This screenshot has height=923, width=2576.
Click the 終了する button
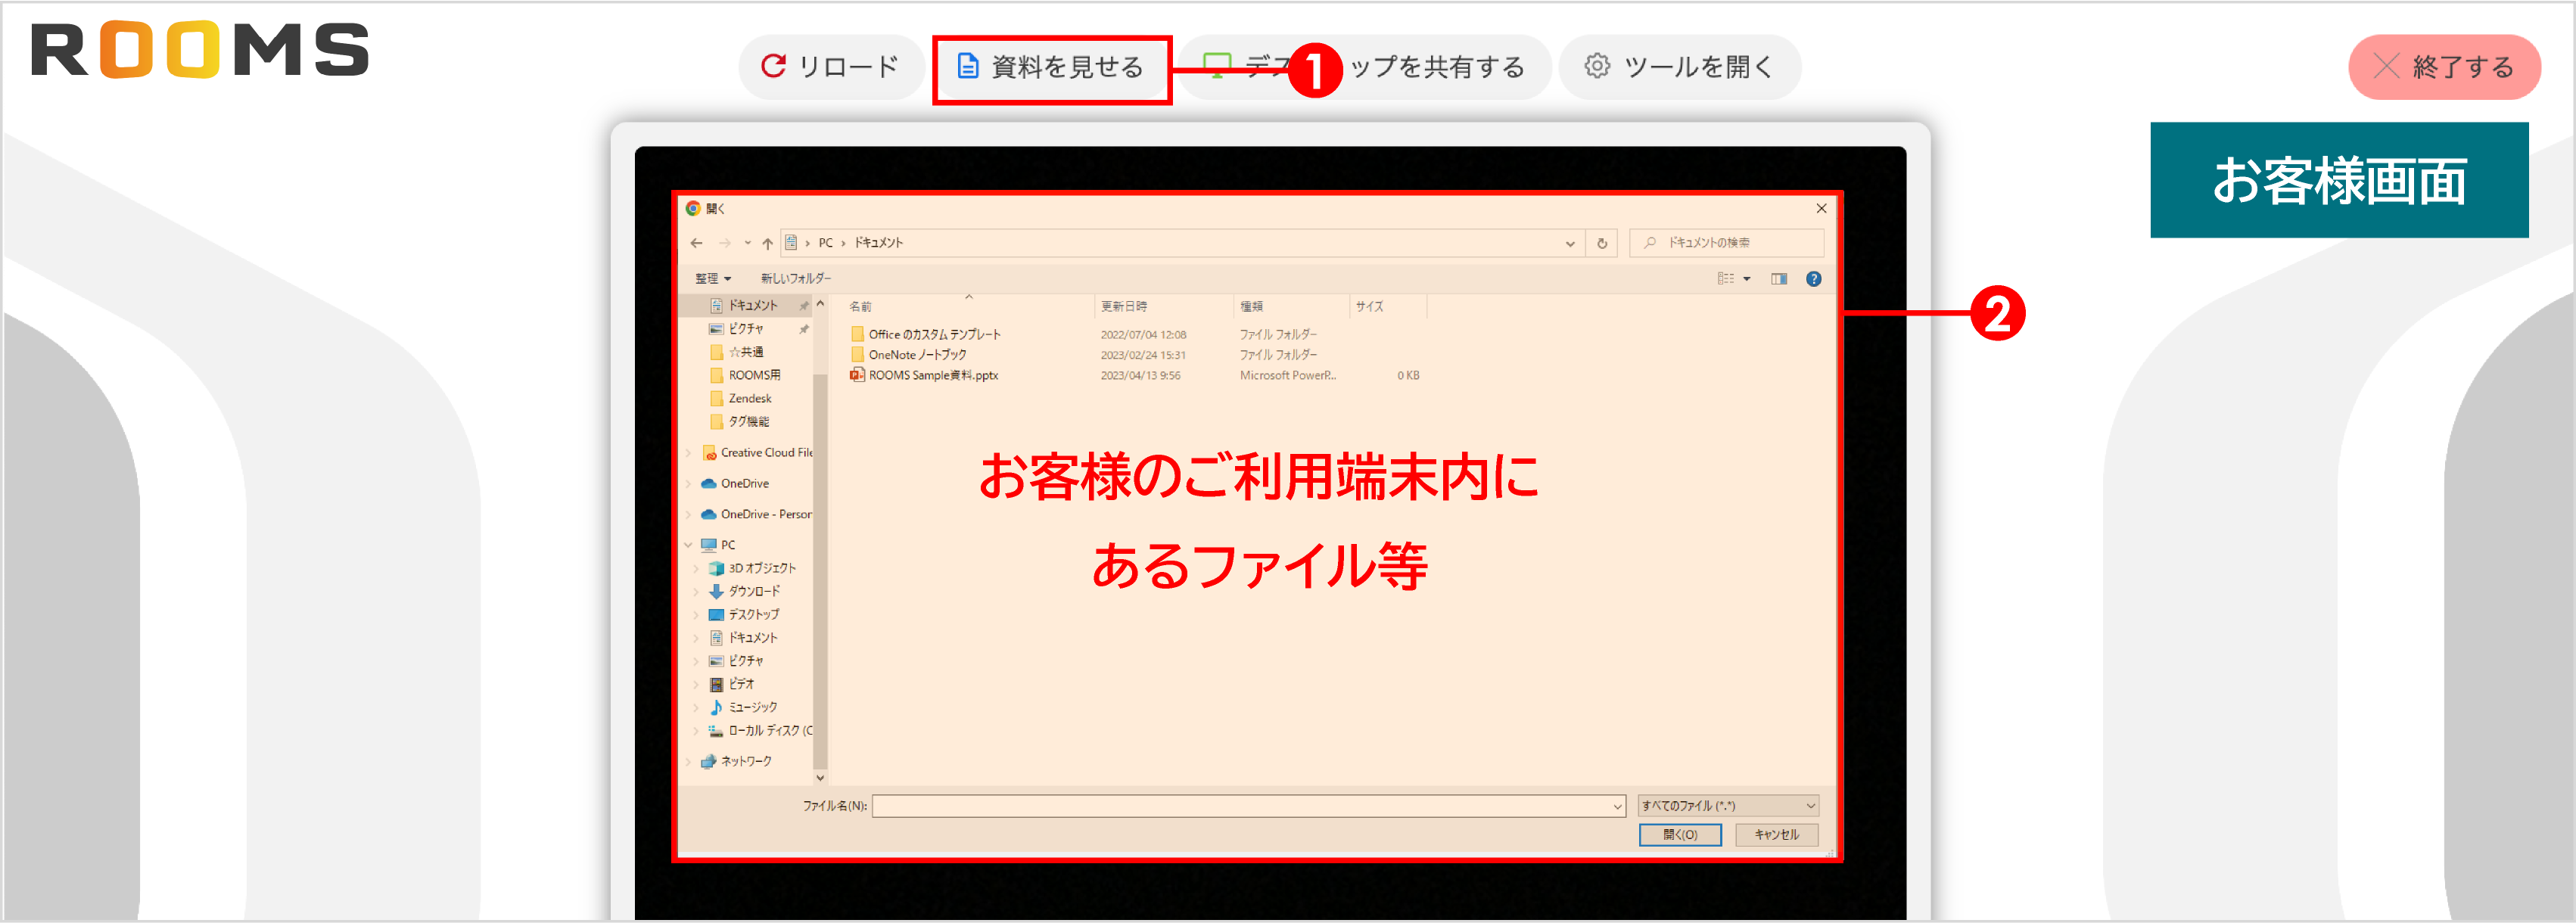coord(2444,66)
